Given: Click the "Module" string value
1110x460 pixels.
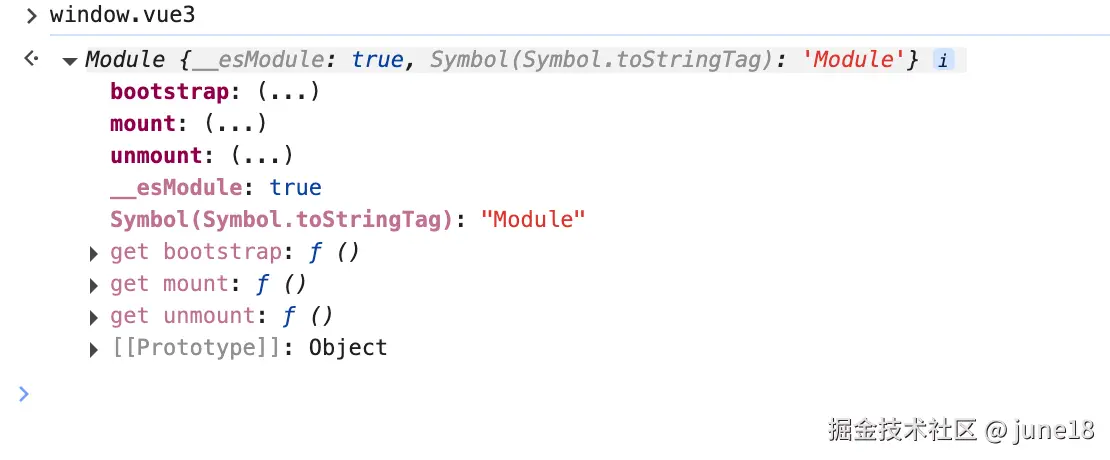Looking at the screenshot, I should click(532, 220).
